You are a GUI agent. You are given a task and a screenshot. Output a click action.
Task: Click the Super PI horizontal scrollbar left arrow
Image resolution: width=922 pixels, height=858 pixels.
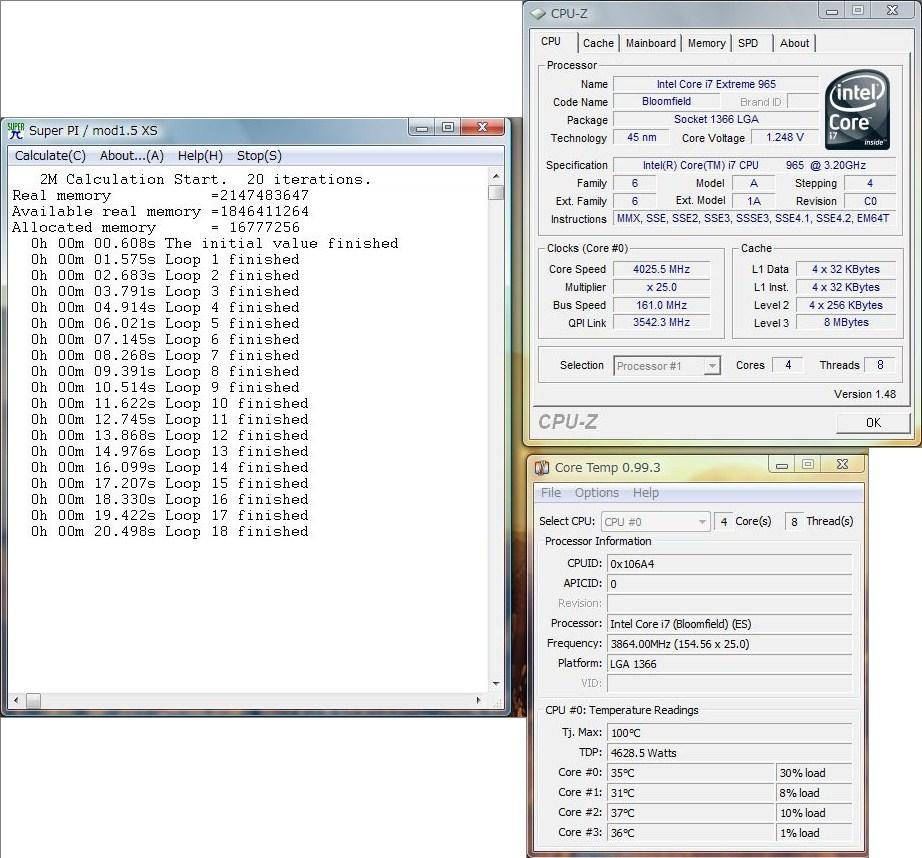[16, 702]
